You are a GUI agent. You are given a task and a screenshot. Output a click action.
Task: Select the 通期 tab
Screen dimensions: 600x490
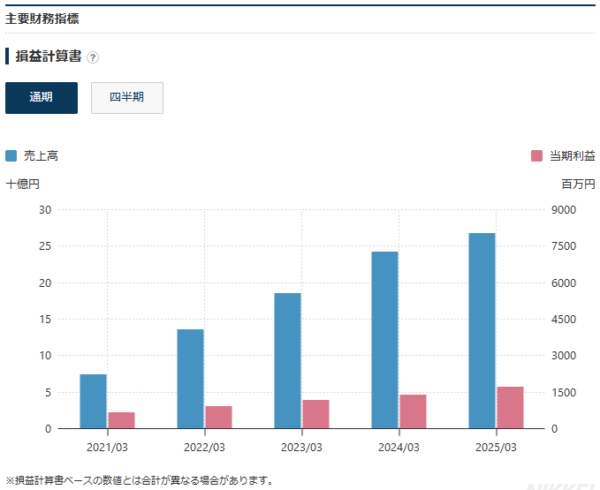(41, 98)
